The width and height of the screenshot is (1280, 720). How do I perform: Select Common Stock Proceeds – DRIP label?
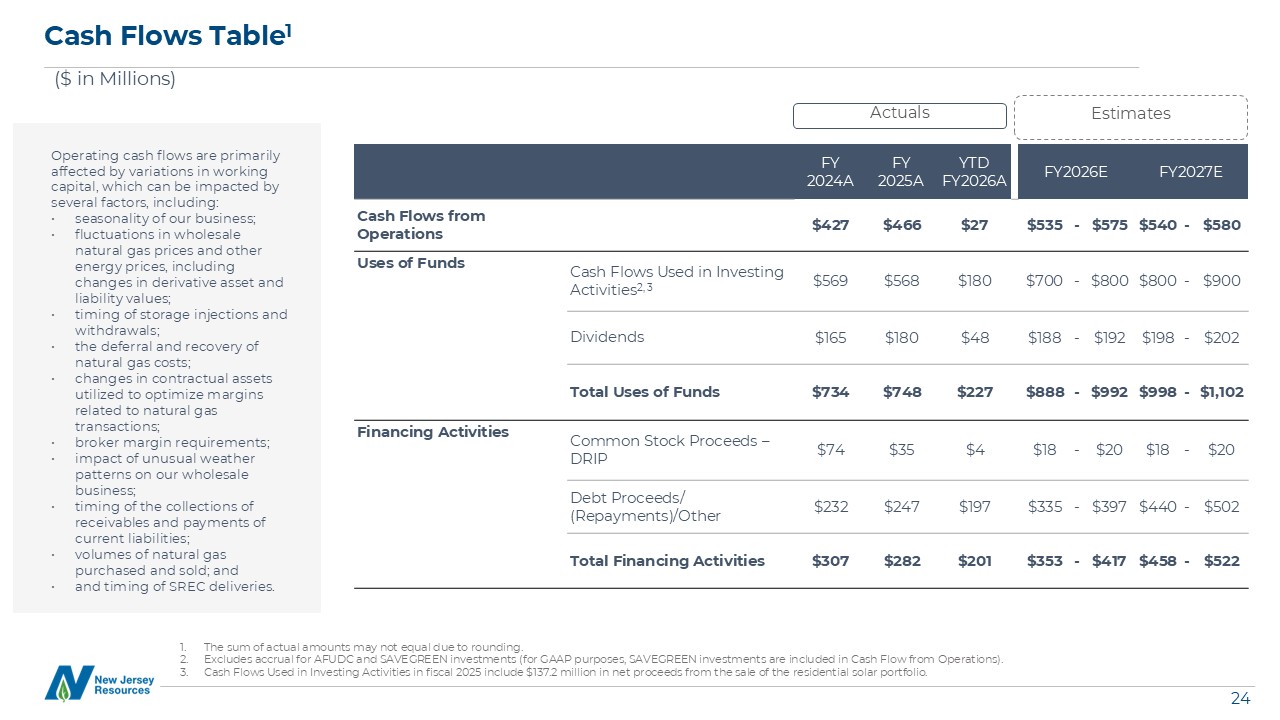coord(669,450)
